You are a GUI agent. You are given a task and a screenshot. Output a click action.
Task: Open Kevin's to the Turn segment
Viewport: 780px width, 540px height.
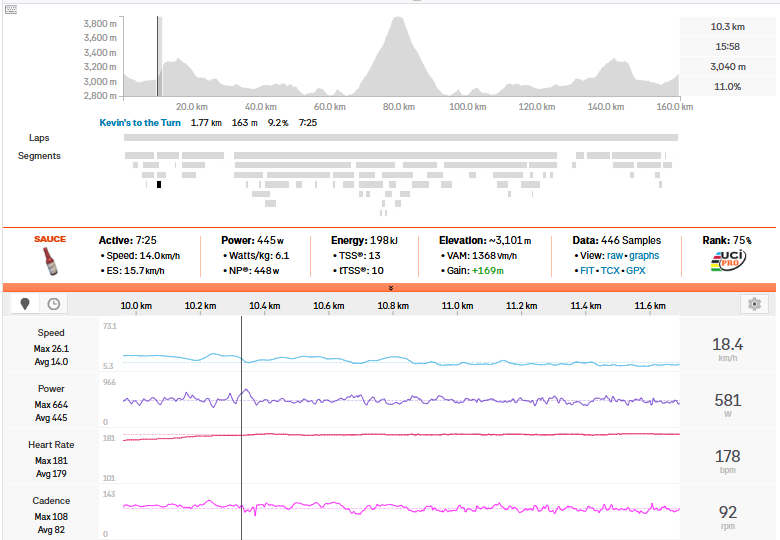pos(140,123)
